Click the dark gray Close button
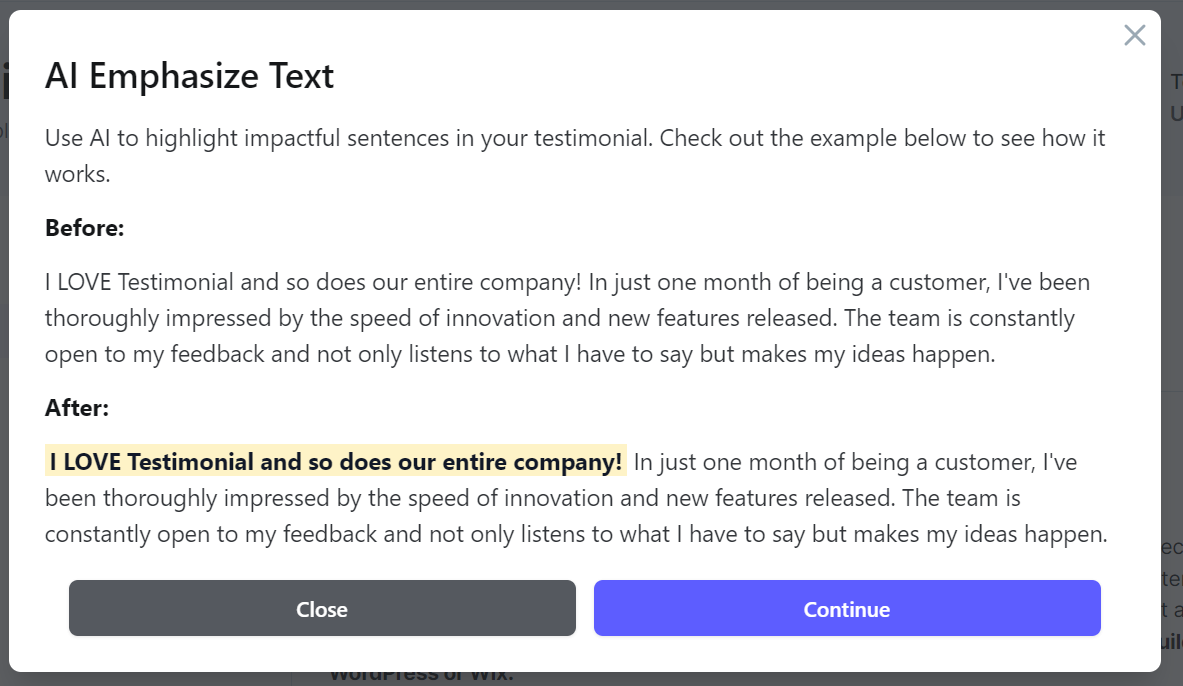Viewport: 1183px width, 686px height. [x=322, y=608]
